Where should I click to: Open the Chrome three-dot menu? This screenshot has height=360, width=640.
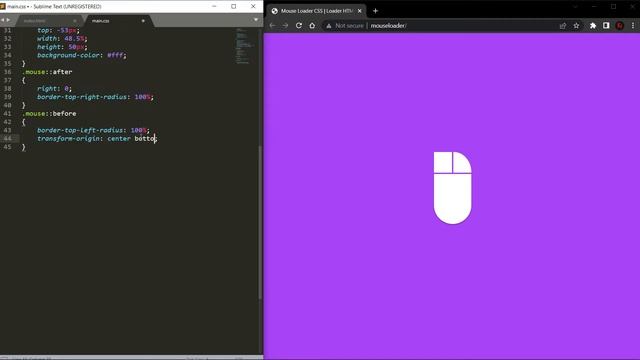(x=633, y=26)
